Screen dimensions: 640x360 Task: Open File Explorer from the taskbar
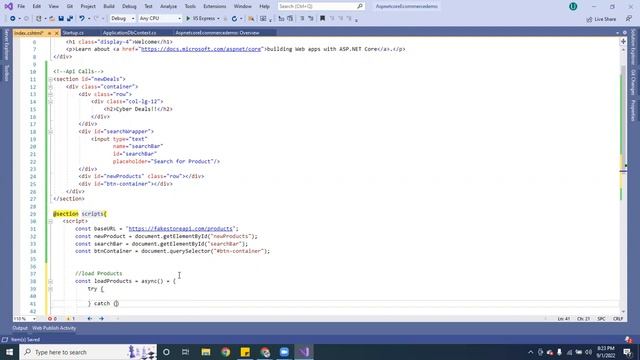(206, 352)
